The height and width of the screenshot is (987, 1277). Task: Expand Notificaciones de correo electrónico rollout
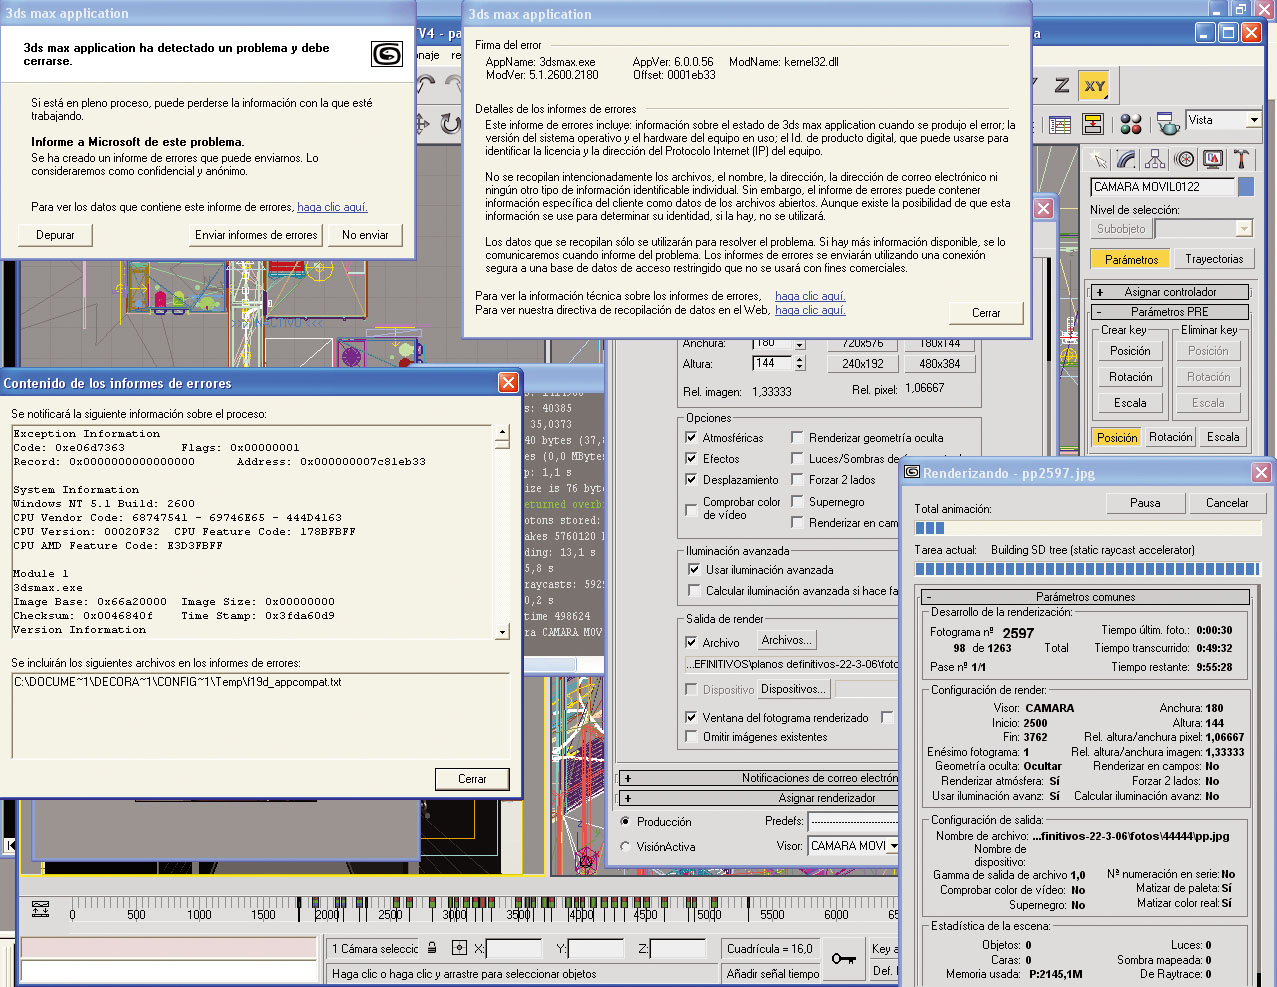[759, 777]
